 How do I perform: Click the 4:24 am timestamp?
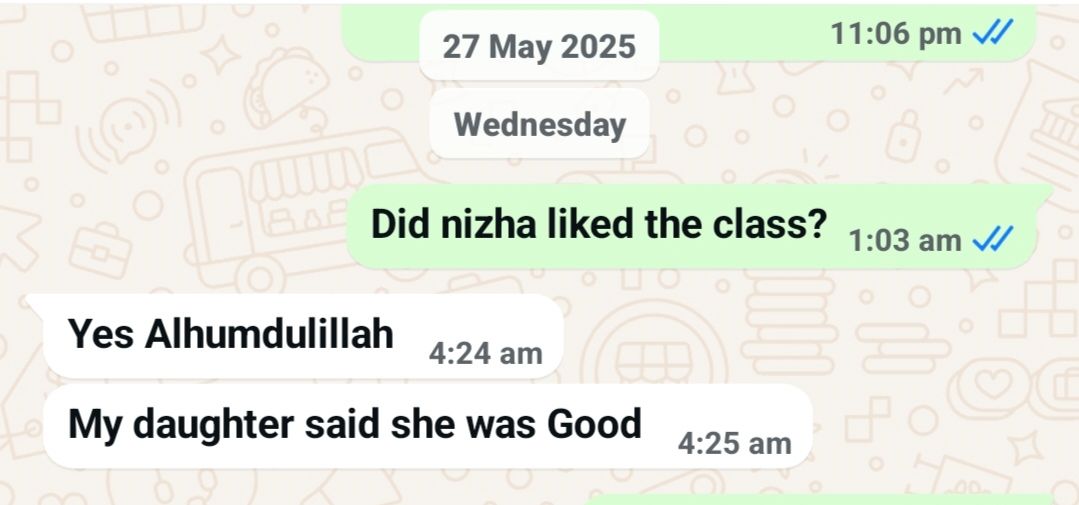pyautogui.click(x=486, y=354)
